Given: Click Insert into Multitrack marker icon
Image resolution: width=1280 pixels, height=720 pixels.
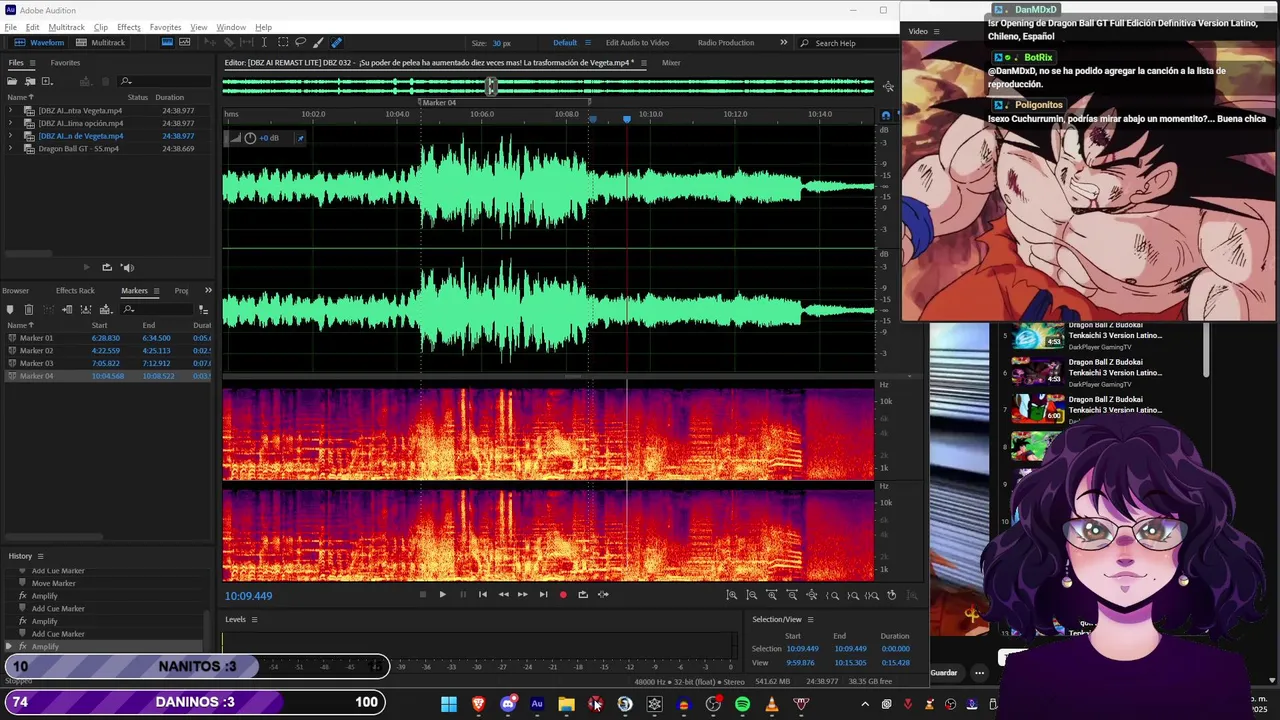Looking at the screenshot, I should (106, 310).
